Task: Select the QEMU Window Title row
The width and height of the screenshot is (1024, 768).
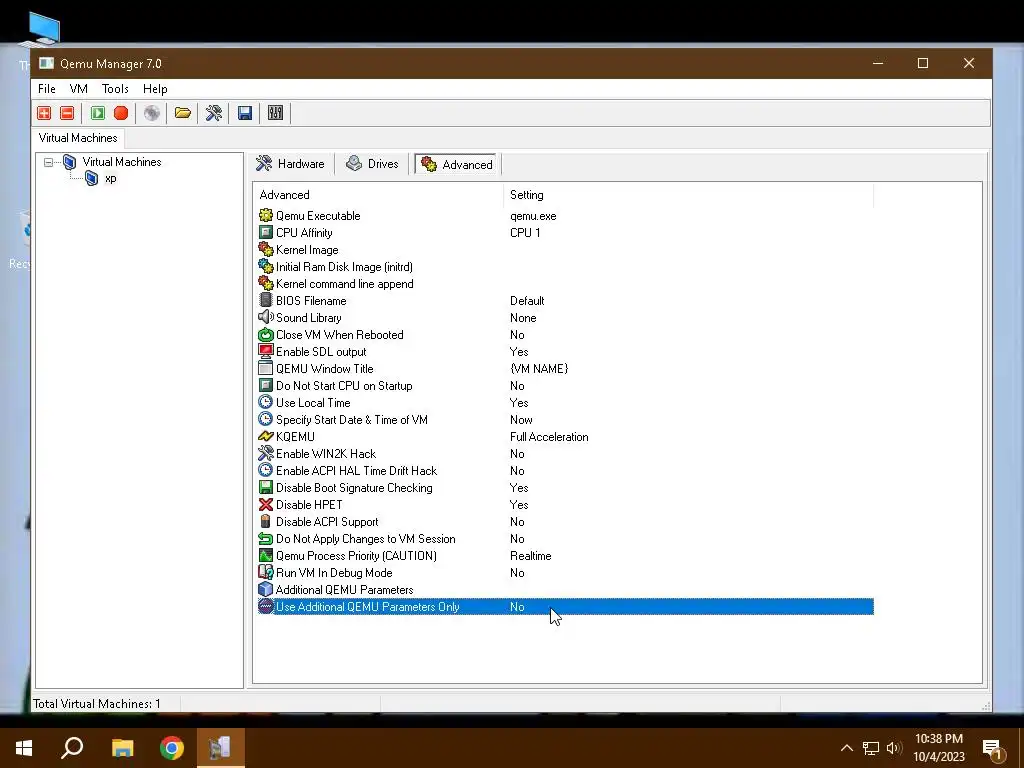Action: [x=566, y=368]
